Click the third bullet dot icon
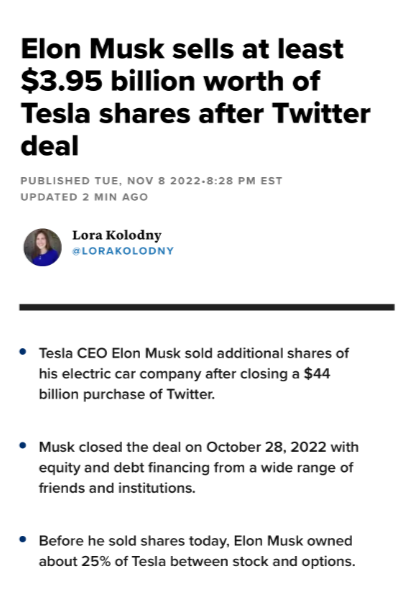The height and width of the screenshot is (589, 409). click(23, 539)
